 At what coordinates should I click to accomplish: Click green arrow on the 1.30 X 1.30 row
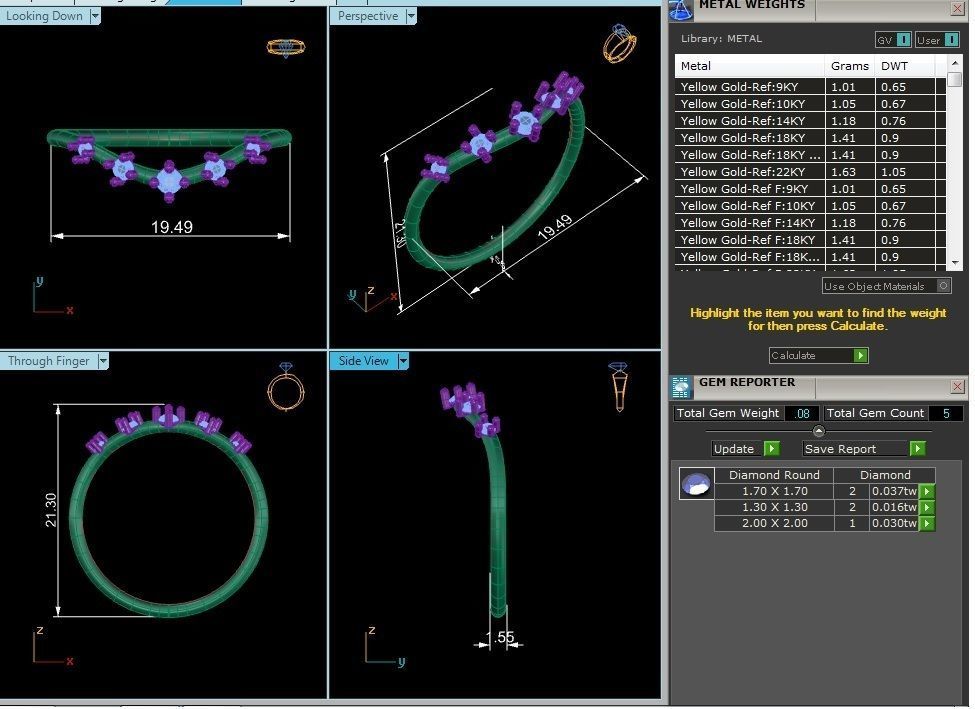click(x=926, y=507)
